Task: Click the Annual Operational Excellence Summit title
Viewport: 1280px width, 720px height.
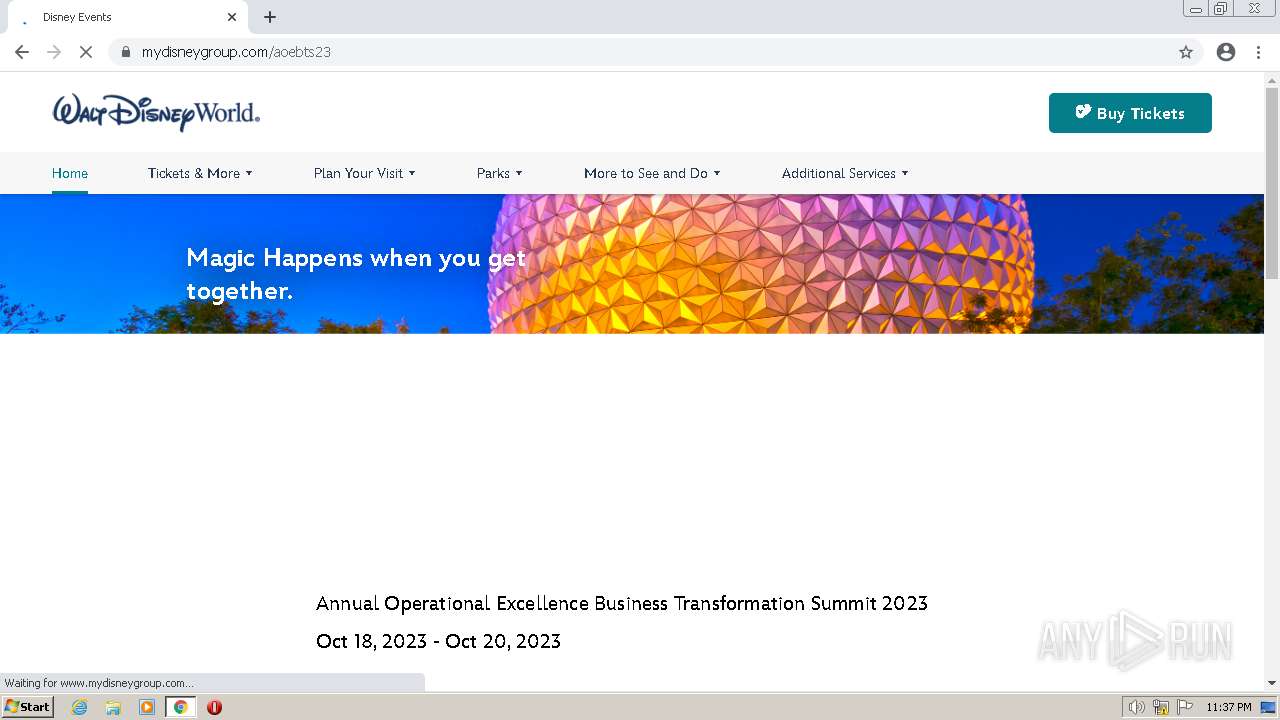Action: [622, 603]
